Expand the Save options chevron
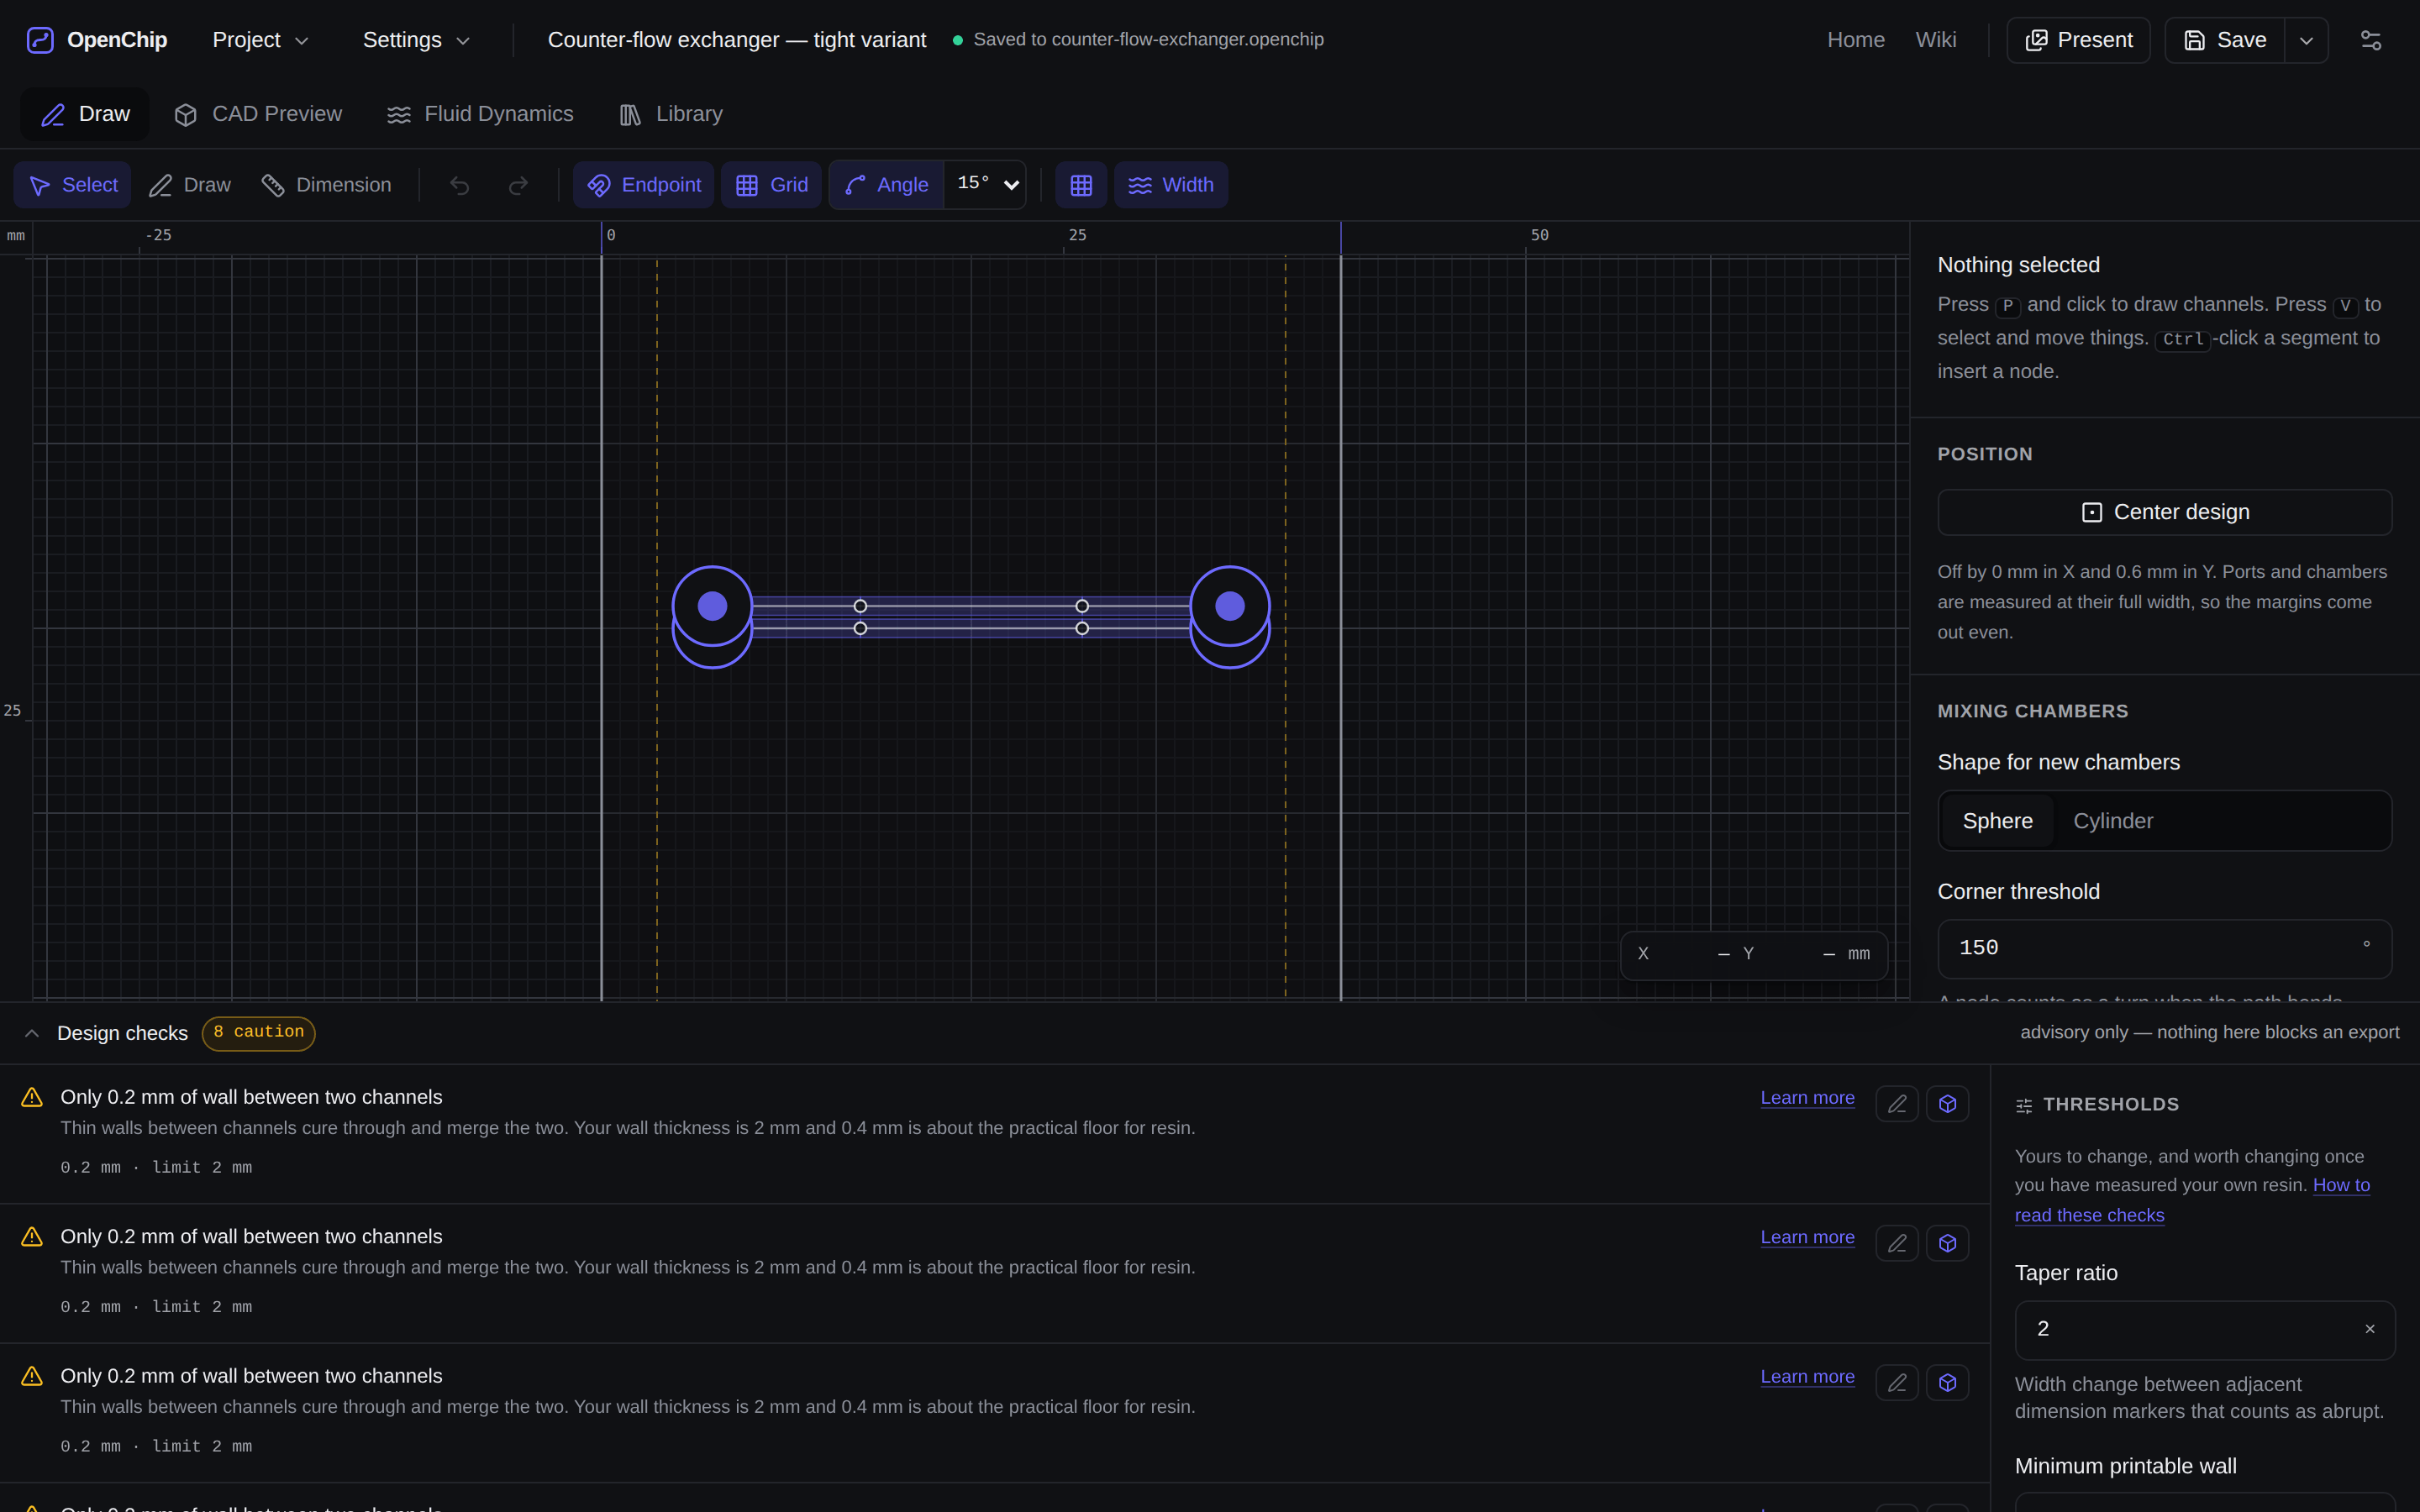This screenshot has height=1512, width=2420. point(2306,40)
